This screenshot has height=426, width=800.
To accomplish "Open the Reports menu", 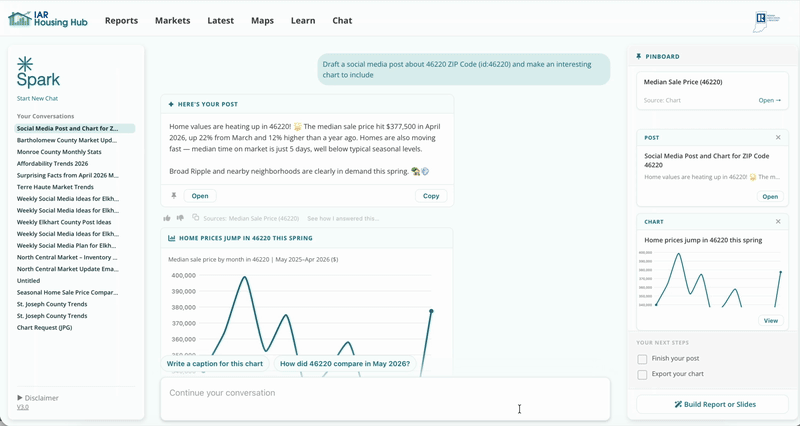I will (x=121, y=21).
